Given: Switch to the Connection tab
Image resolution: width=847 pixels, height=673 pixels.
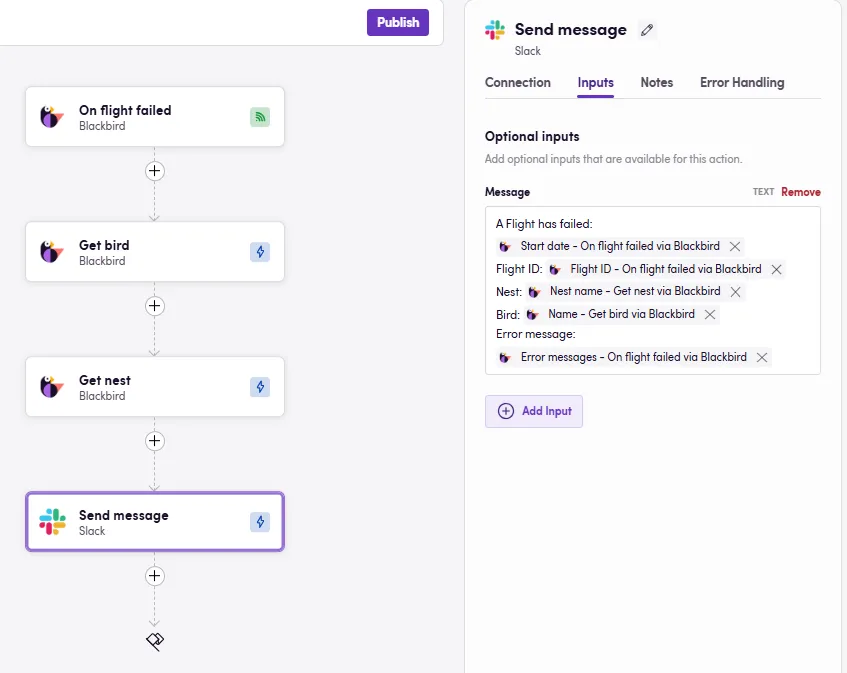Looking at the screenshot, I should 517,83.
